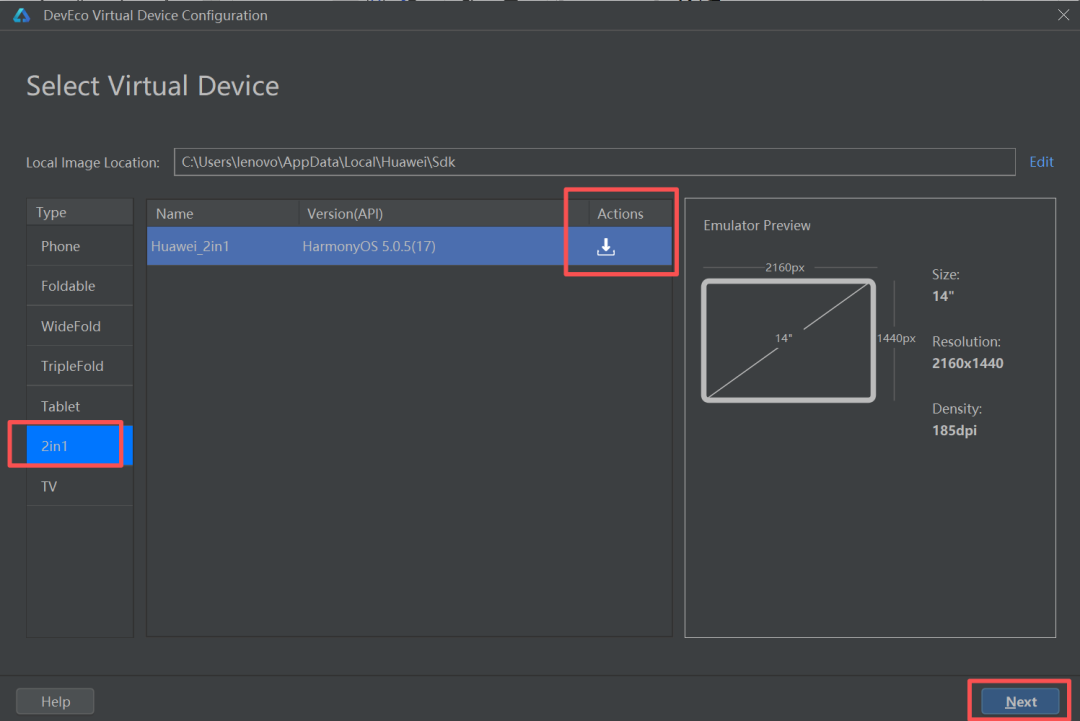
Task: Click the Select Virtual Device heading
Action: tap(152, 86)
